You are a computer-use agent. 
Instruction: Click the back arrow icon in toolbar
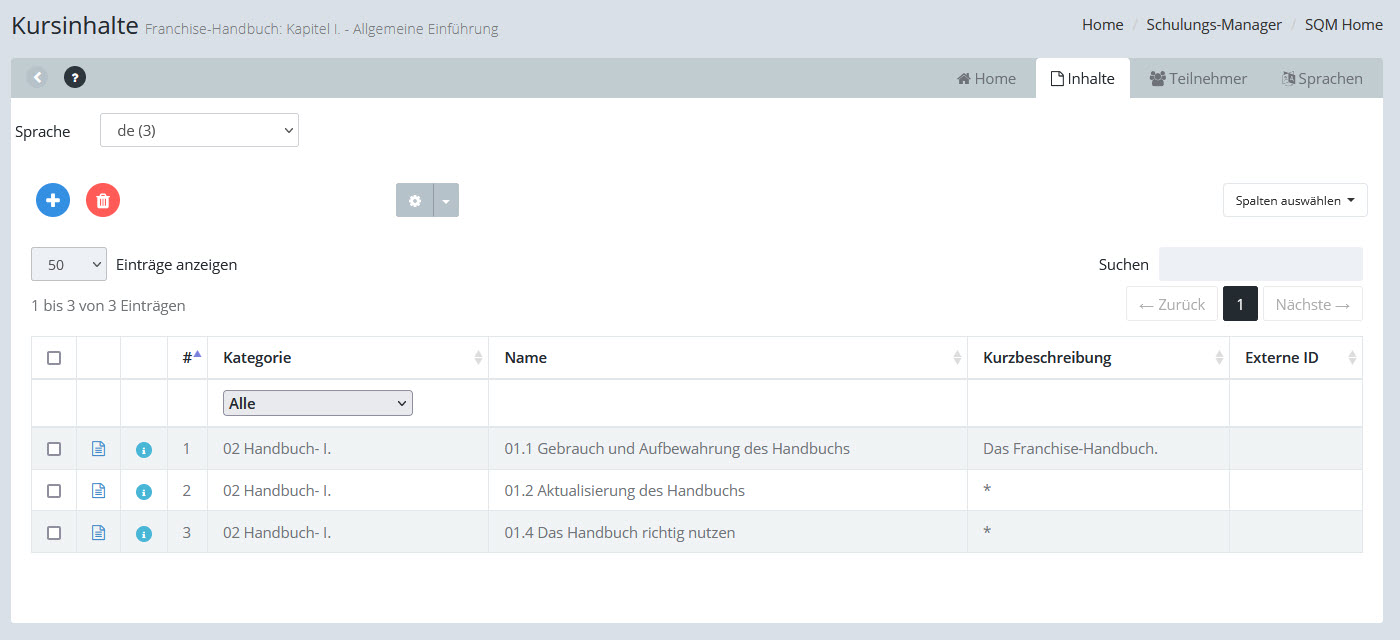pyautogui.click(x=37, y=77)
